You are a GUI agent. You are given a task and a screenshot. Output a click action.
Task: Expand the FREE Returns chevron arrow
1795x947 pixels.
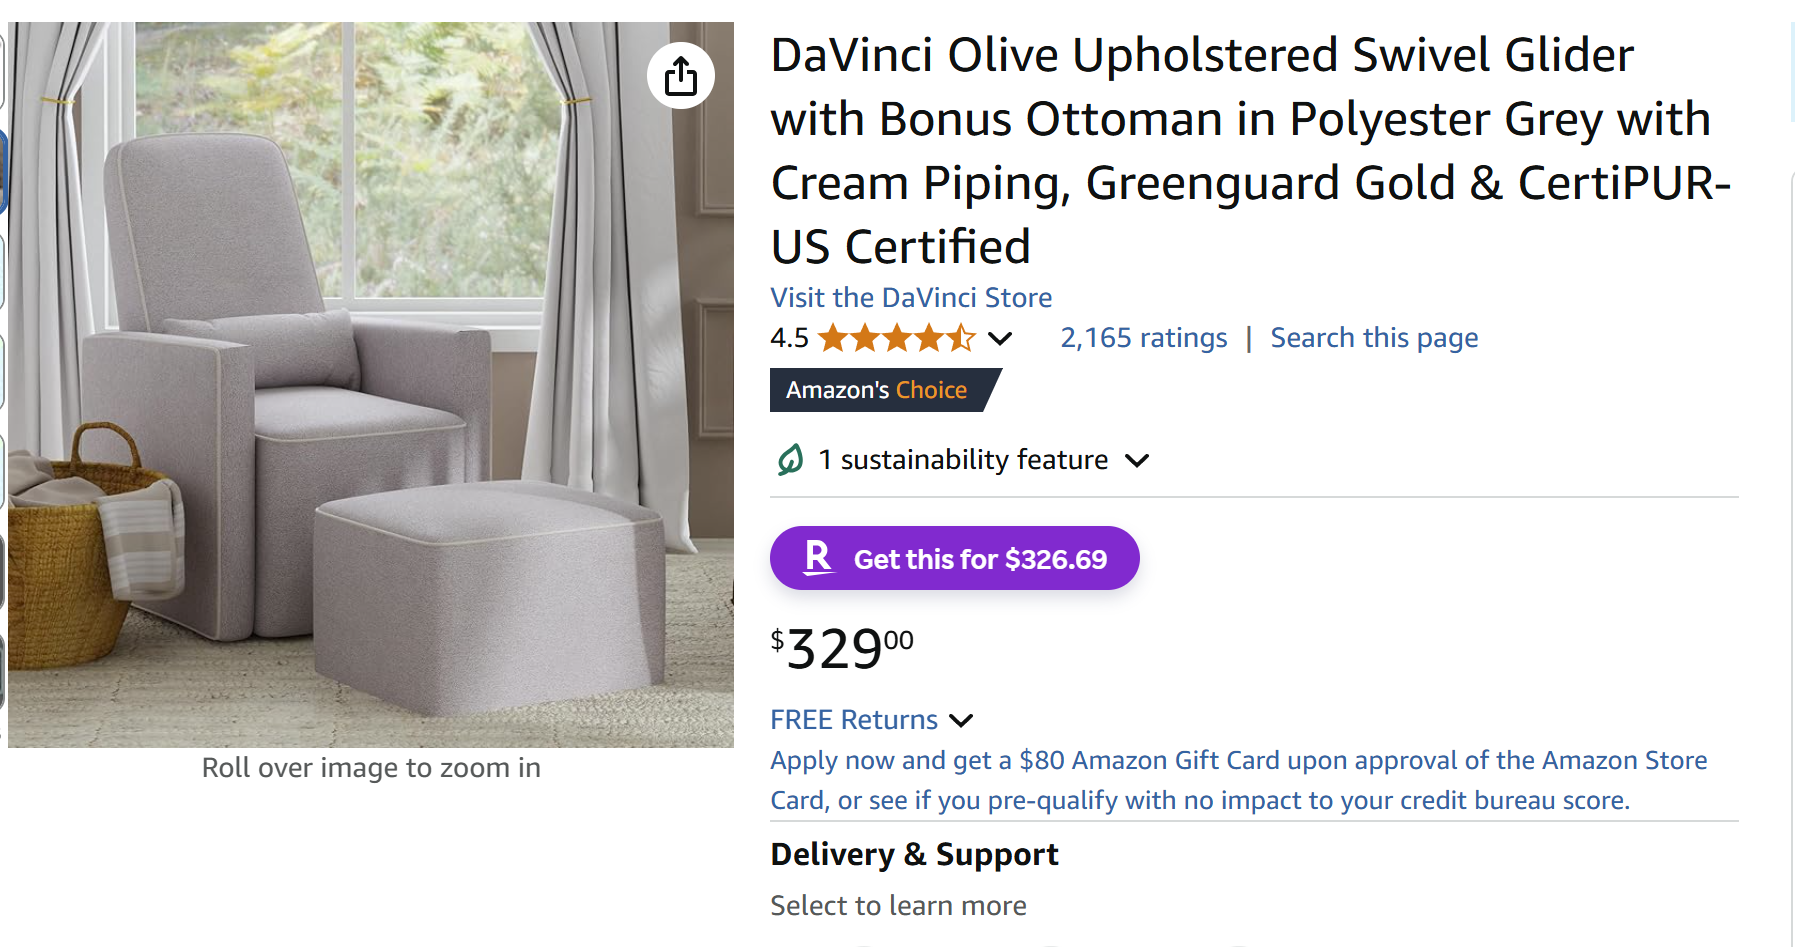coord(961,720)
